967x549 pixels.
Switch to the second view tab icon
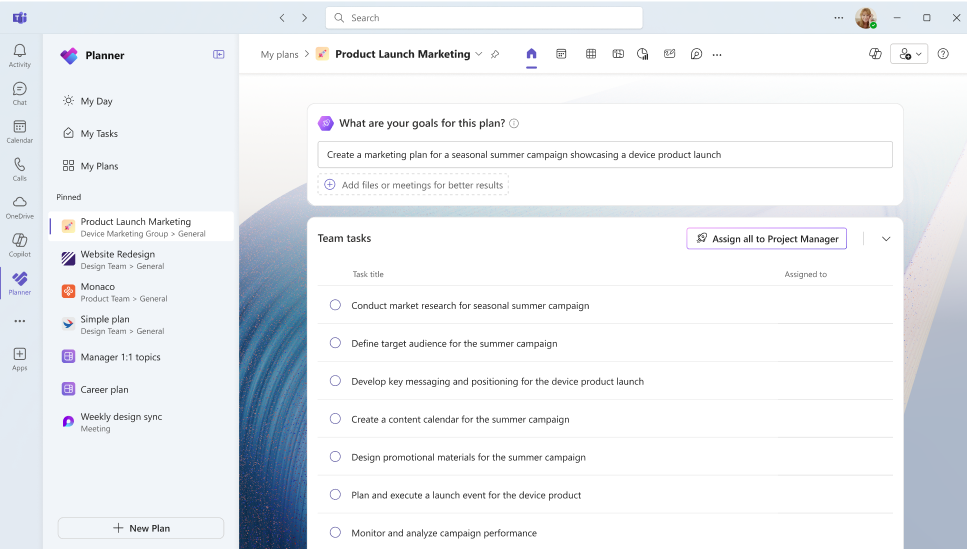tap(561, 54)
